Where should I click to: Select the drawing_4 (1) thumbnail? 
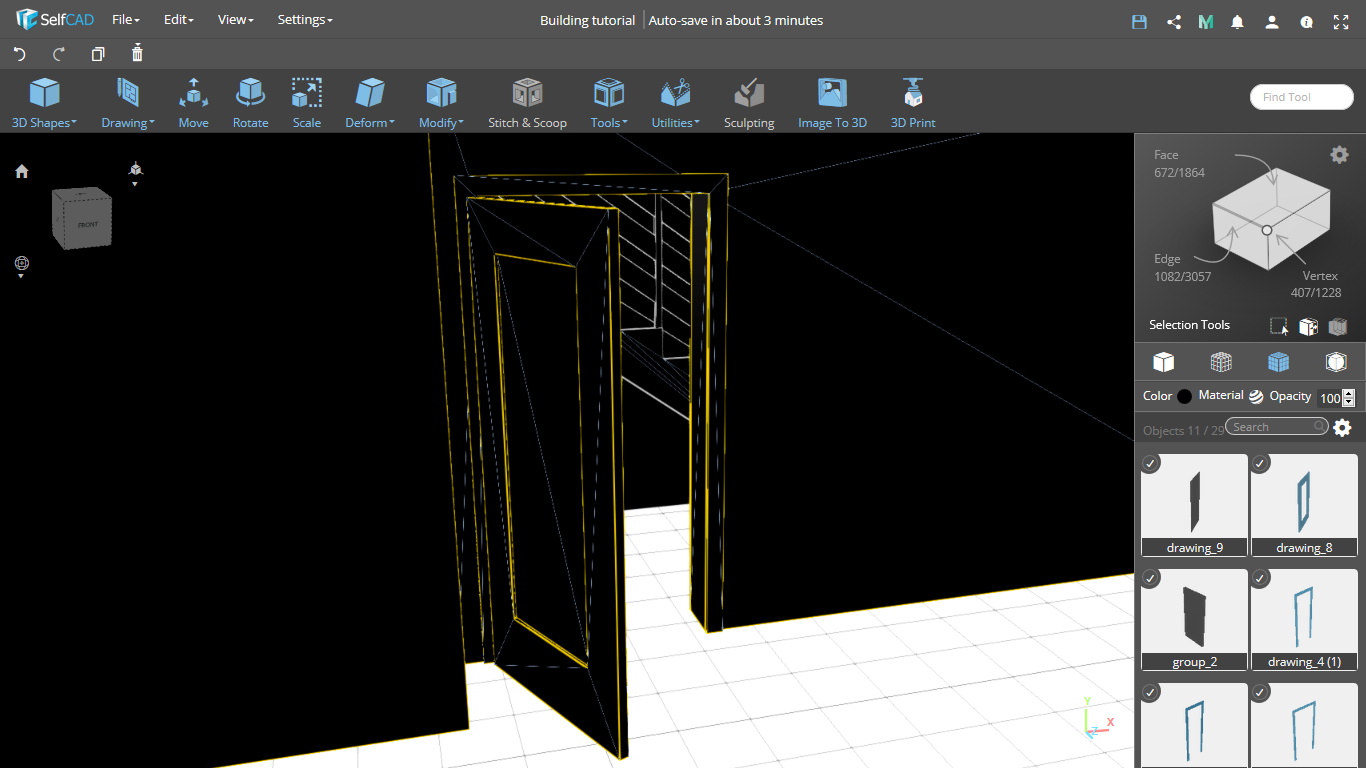[1304, 619]
